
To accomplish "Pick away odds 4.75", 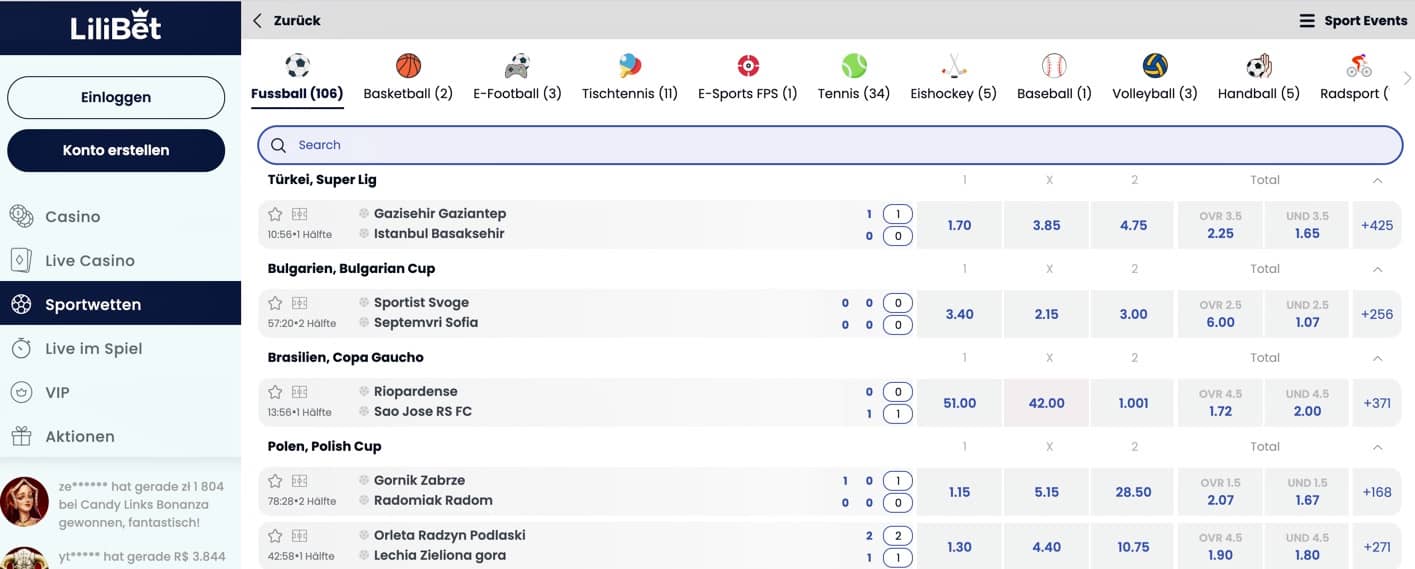I will click(x=1133, y=225).
